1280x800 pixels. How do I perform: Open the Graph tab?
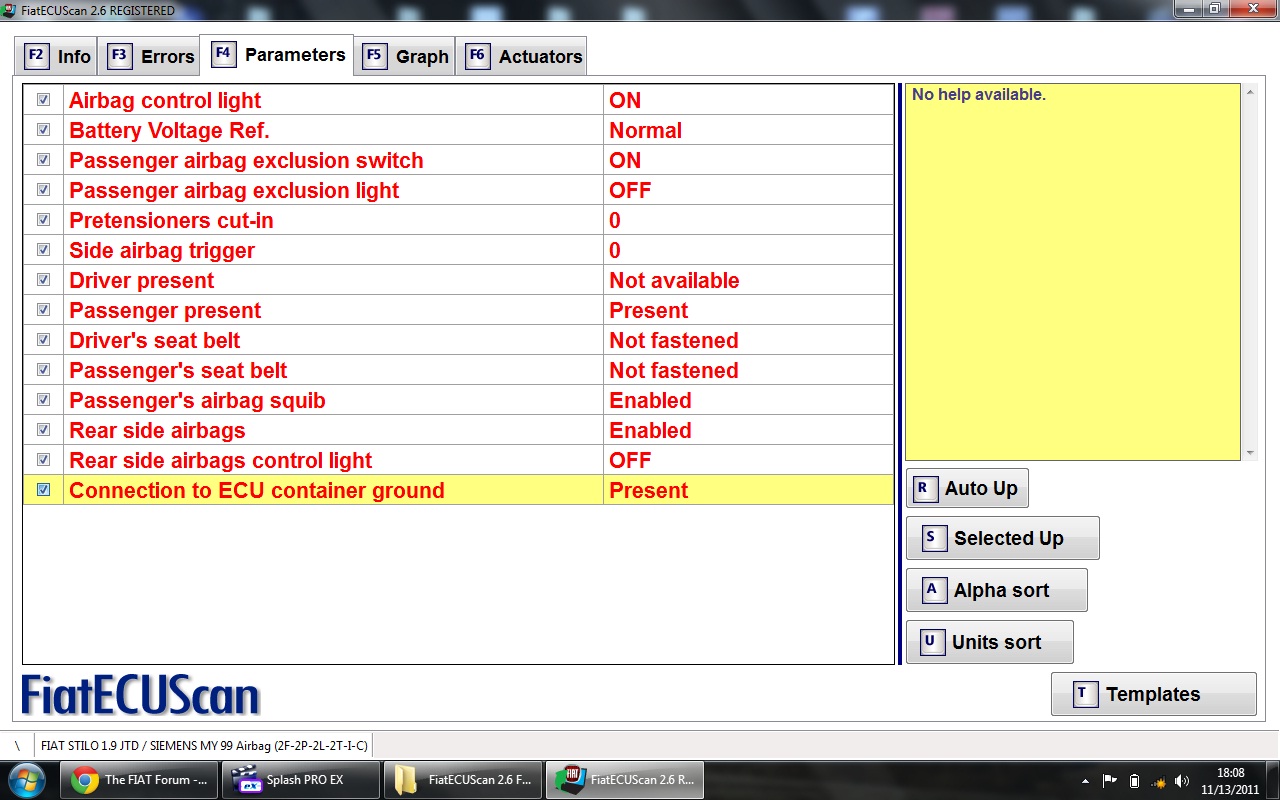pyautogui.click(x=405, y=56)
